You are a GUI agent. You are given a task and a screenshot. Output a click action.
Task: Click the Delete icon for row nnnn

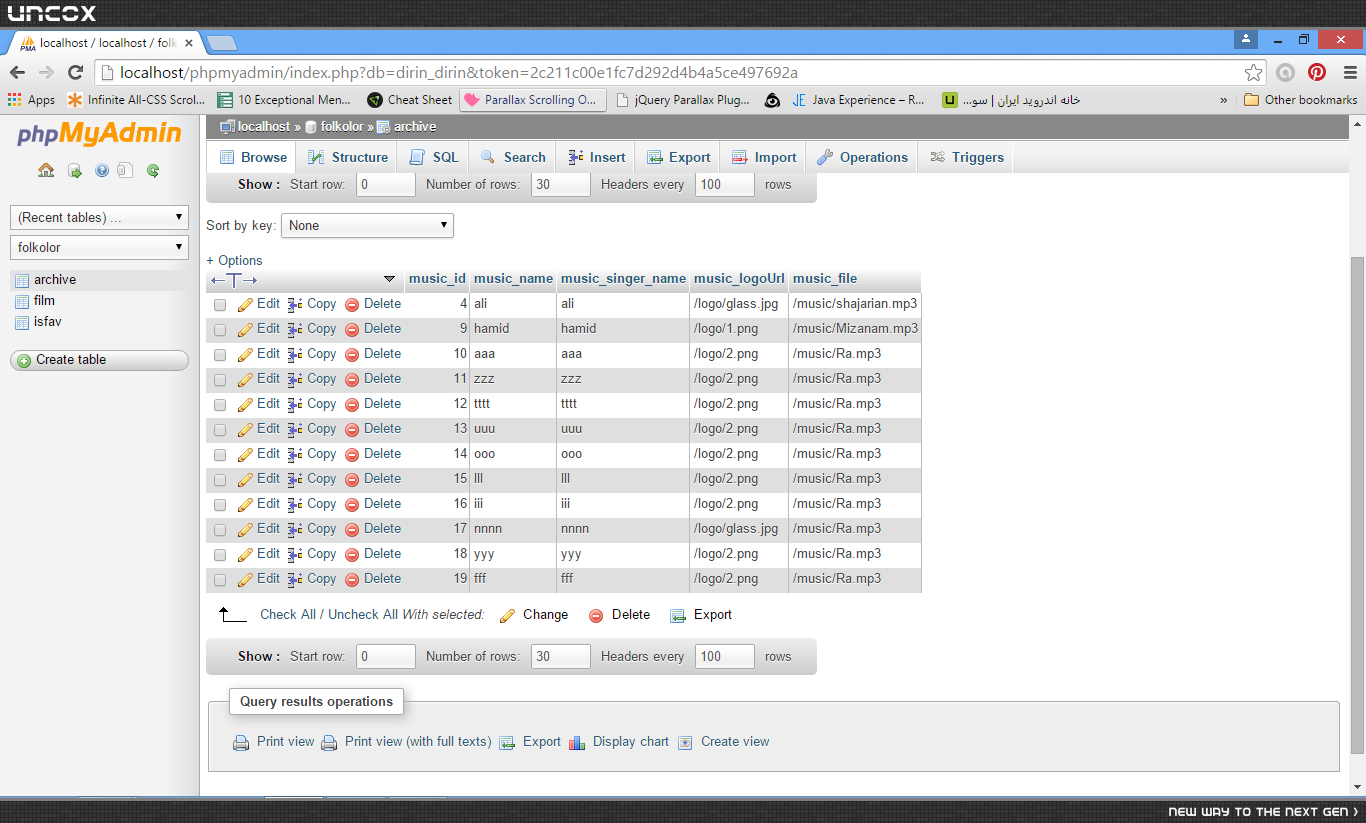[352, 529]
